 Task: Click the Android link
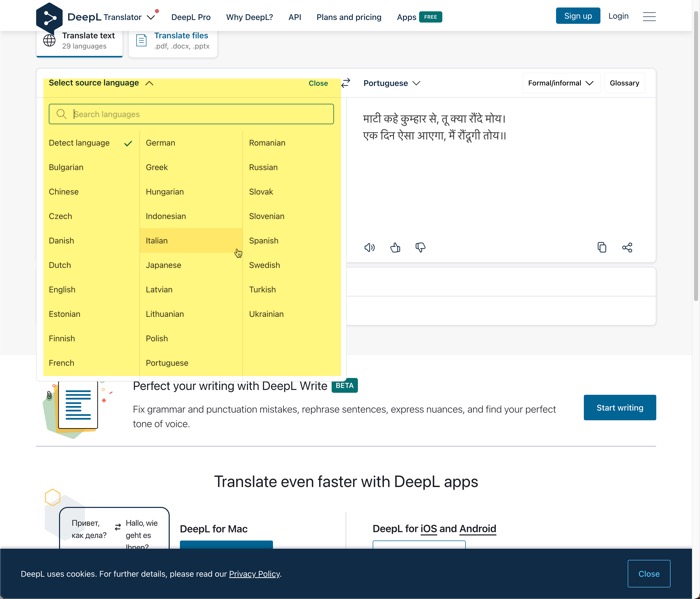tap(478, 529)
